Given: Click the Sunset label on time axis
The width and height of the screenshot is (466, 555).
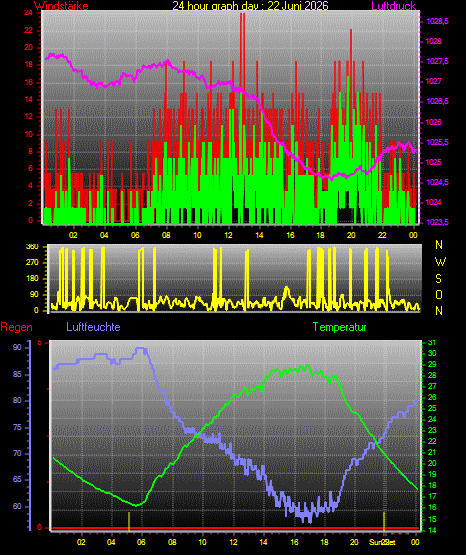Looking at the screenshot, I should tap(382, 542).
